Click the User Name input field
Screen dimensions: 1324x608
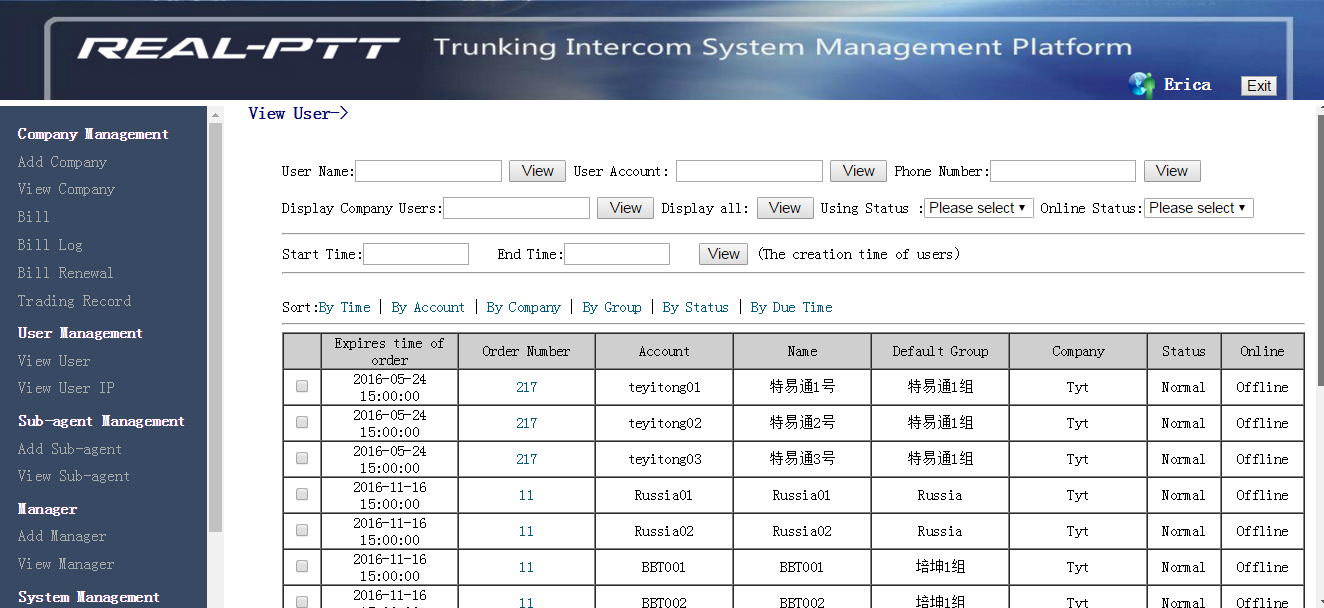(x=428, y=171)
